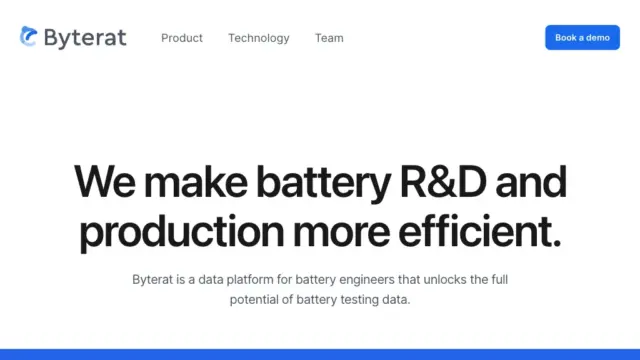Click the word 'R&D' in the headline
The height and width of the screenshot is (360, 640).
pos(443,182)
